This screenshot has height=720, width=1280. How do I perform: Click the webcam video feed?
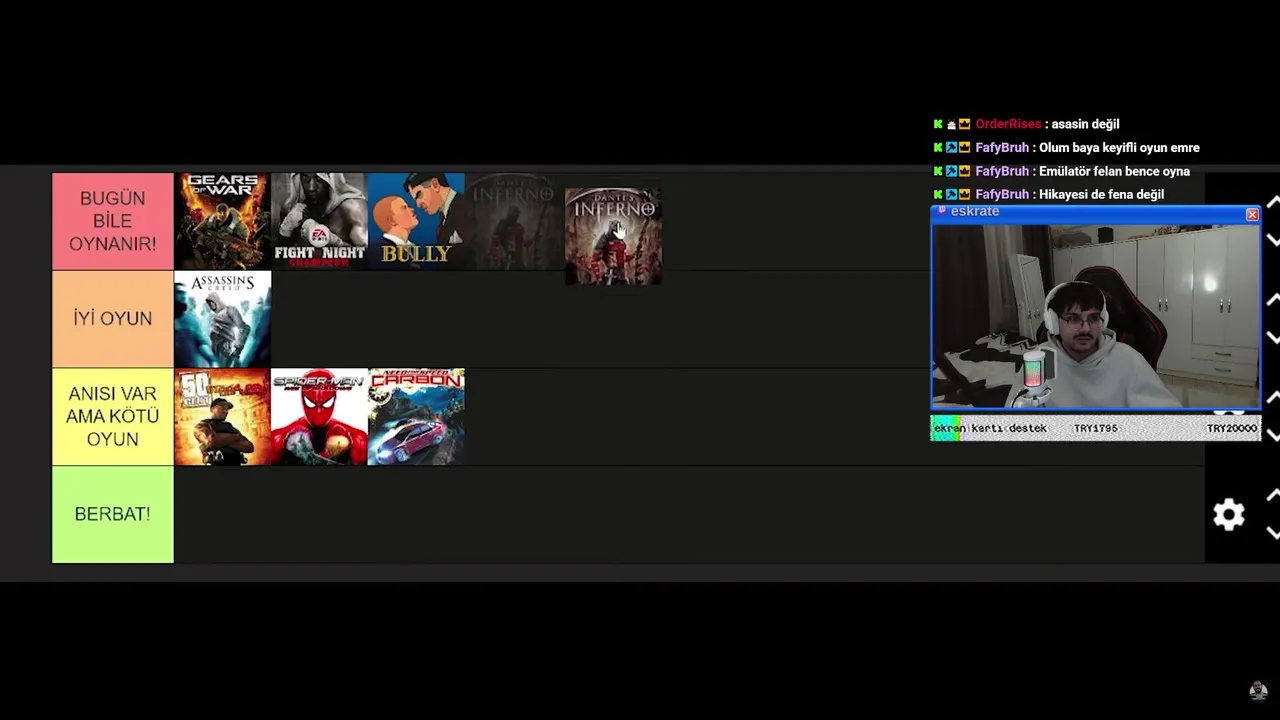click(1096, 315)
